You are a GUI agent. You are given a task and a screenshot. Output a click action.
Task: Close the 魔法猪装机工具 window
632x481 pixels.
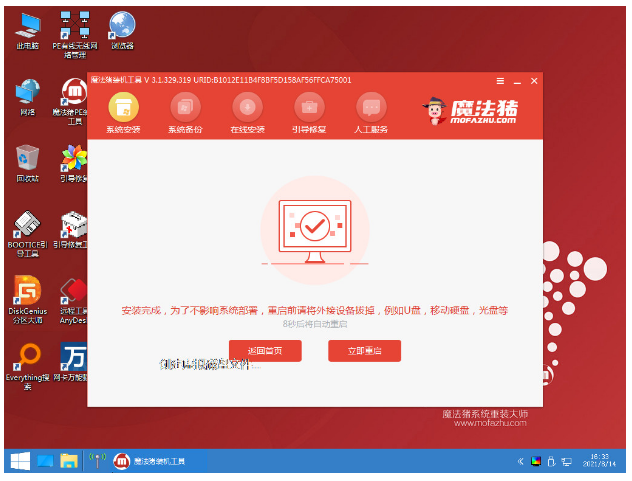pyautogui.click(x=534, y=81)
